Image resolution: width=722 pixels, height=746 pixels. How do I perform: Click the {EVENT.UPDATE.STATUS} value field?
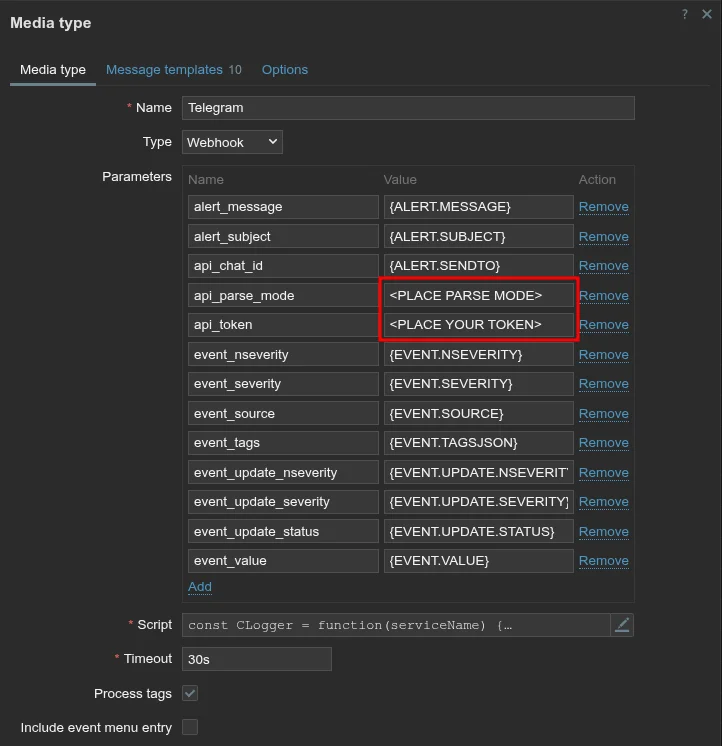(x=478, y=531)
